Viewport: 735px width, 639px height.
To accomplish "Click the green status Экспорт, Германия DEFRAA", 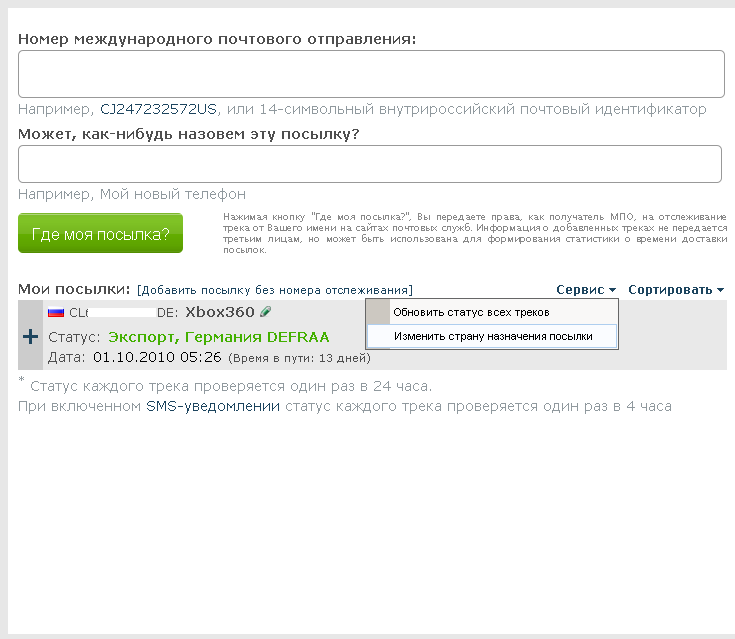I will [219, 337].
